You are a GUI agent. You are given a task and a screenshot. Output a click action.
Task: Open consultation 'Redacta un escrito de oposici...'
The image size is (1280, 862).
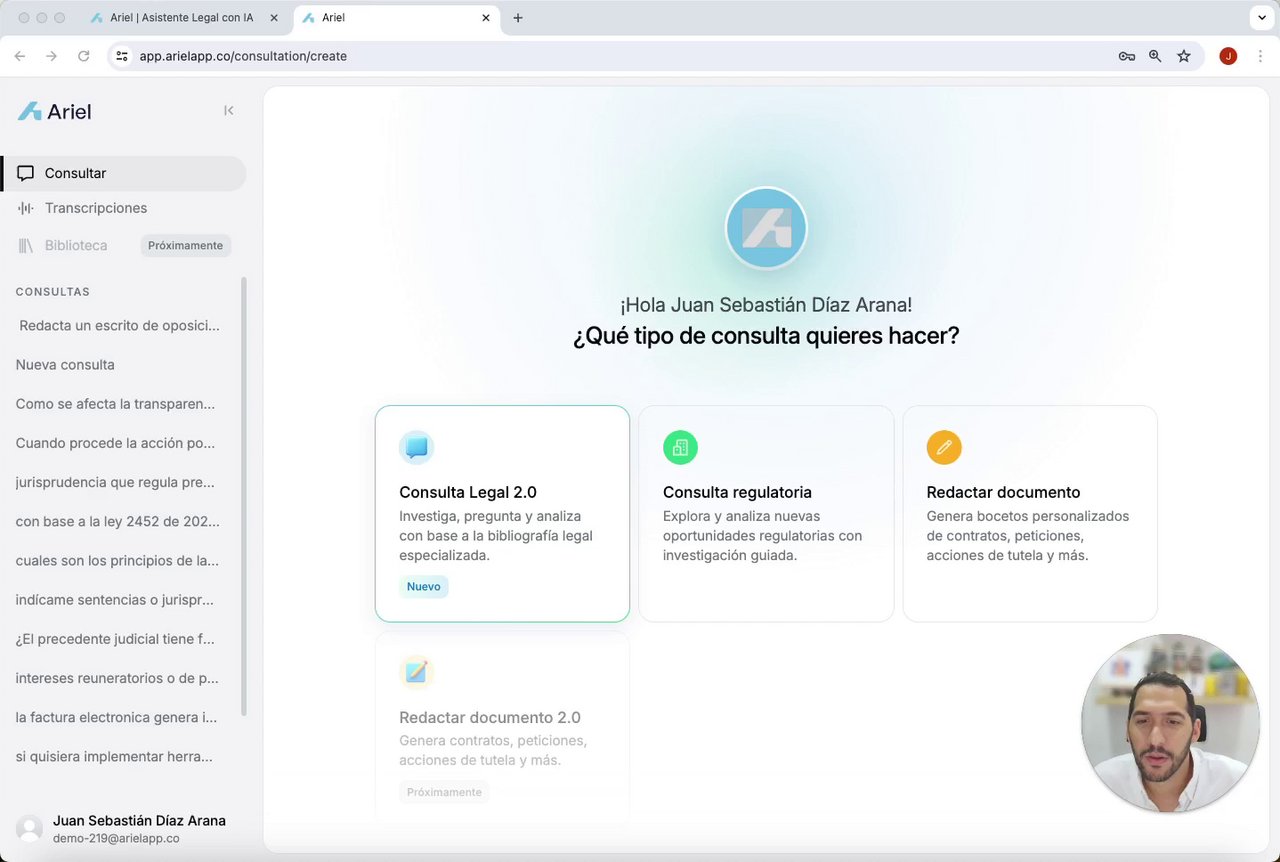click(x=120, y=325)
